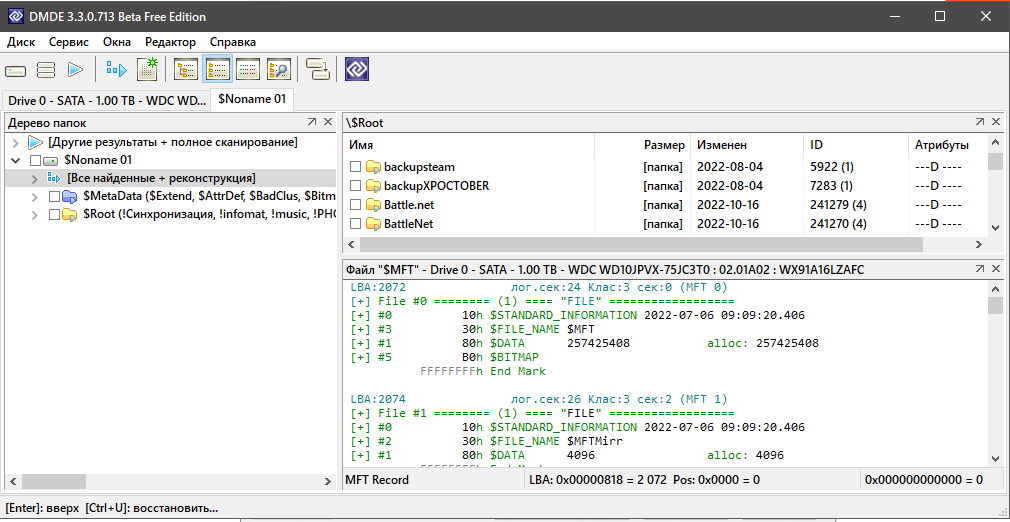Click the MFT Record status bar cell
Image resolution: width=1010 pixels, height=522 pixels.
[x=433, y=480]
